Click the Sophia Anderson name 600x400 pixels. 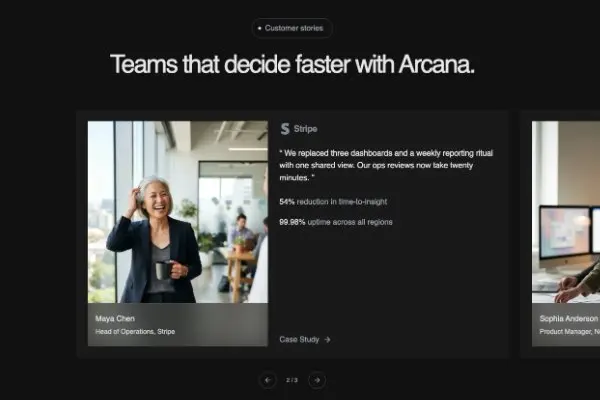tap(569, 318)
